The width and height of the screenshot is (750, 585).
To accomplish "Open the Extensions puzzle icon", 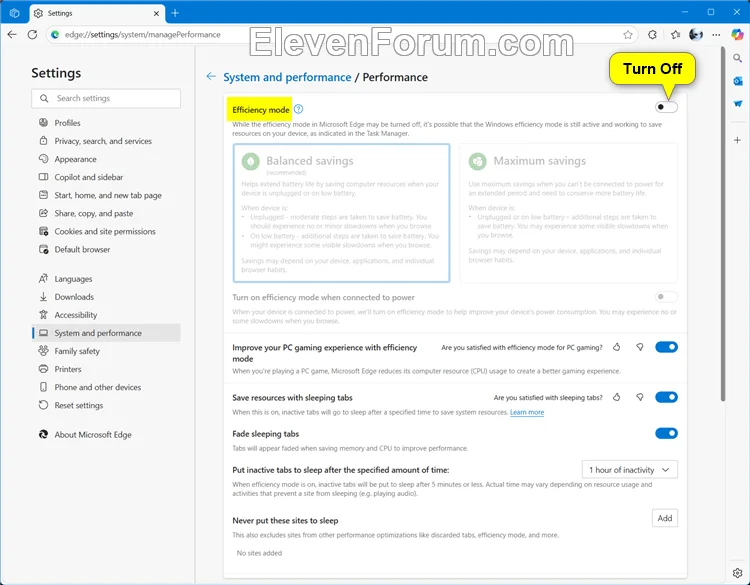I will [x=652, y=34].
